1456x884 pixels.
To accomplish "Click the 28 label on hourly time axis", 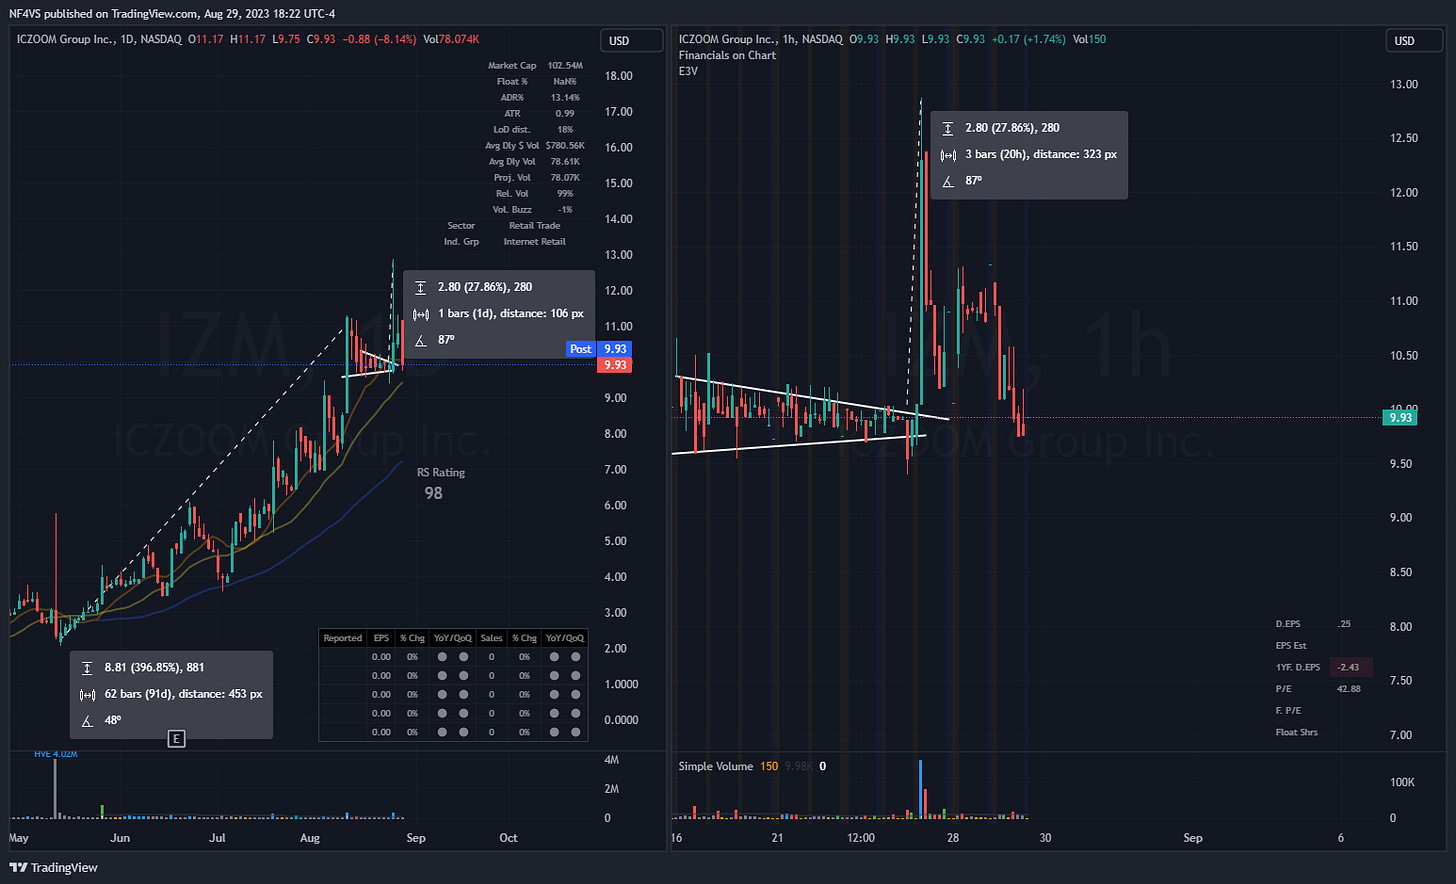I will click(953, 838).
